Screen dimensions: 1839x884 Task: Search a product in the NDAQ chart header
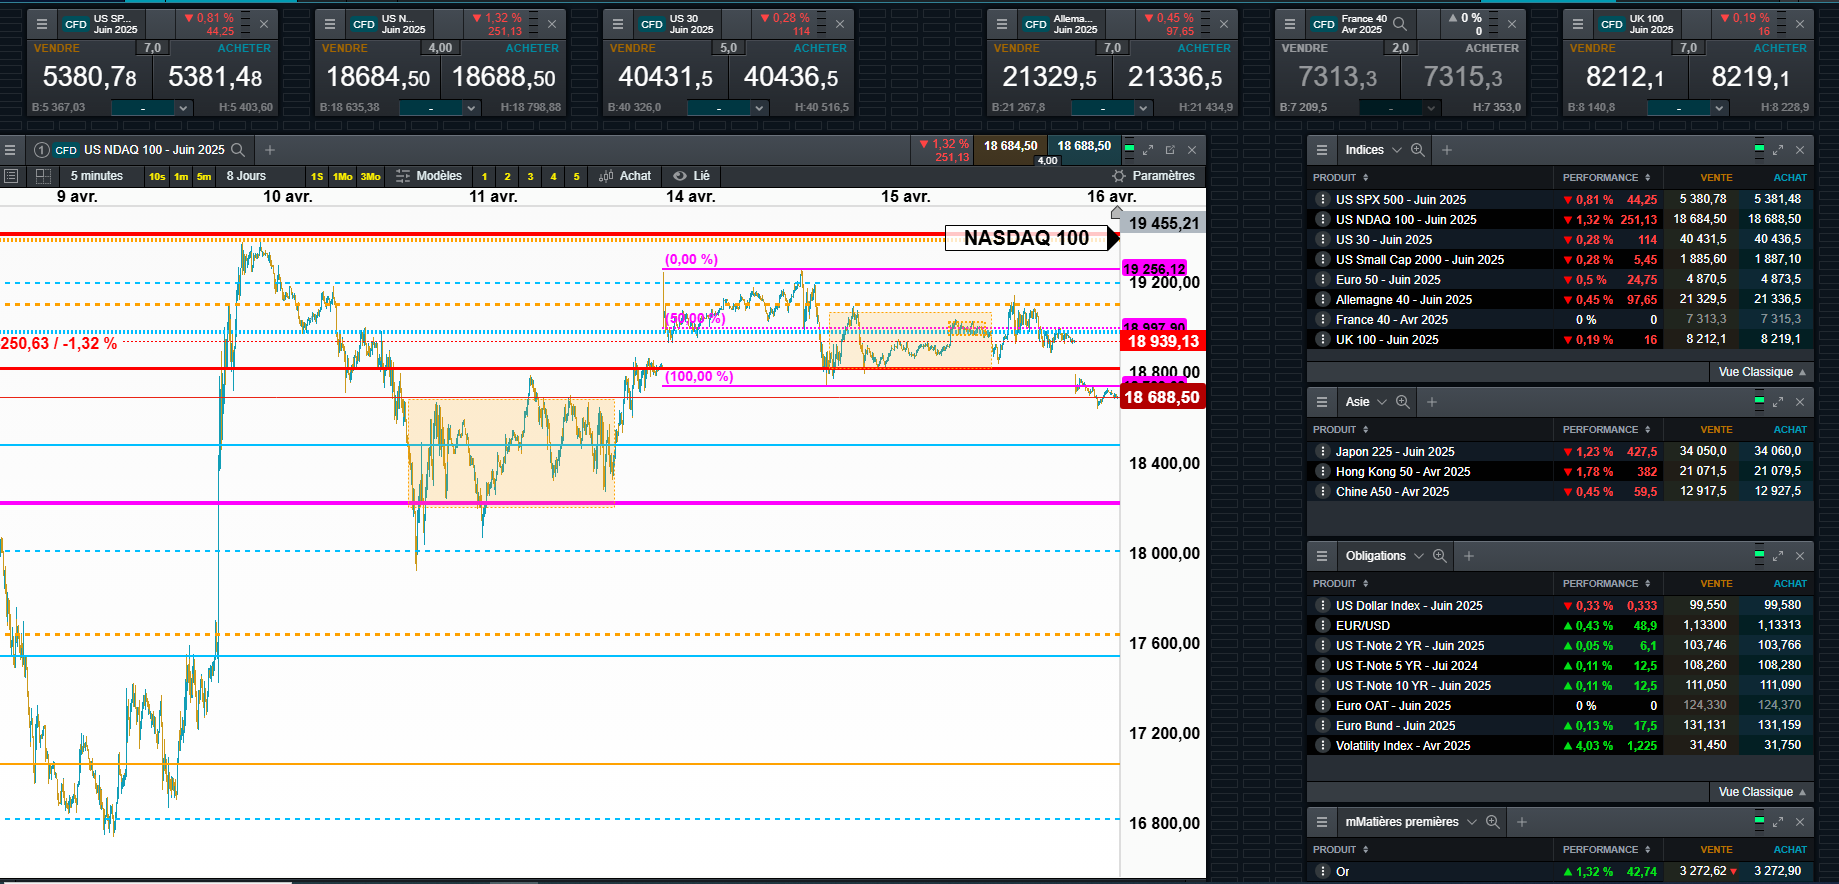pyautogui.click(x=238, y=150)
